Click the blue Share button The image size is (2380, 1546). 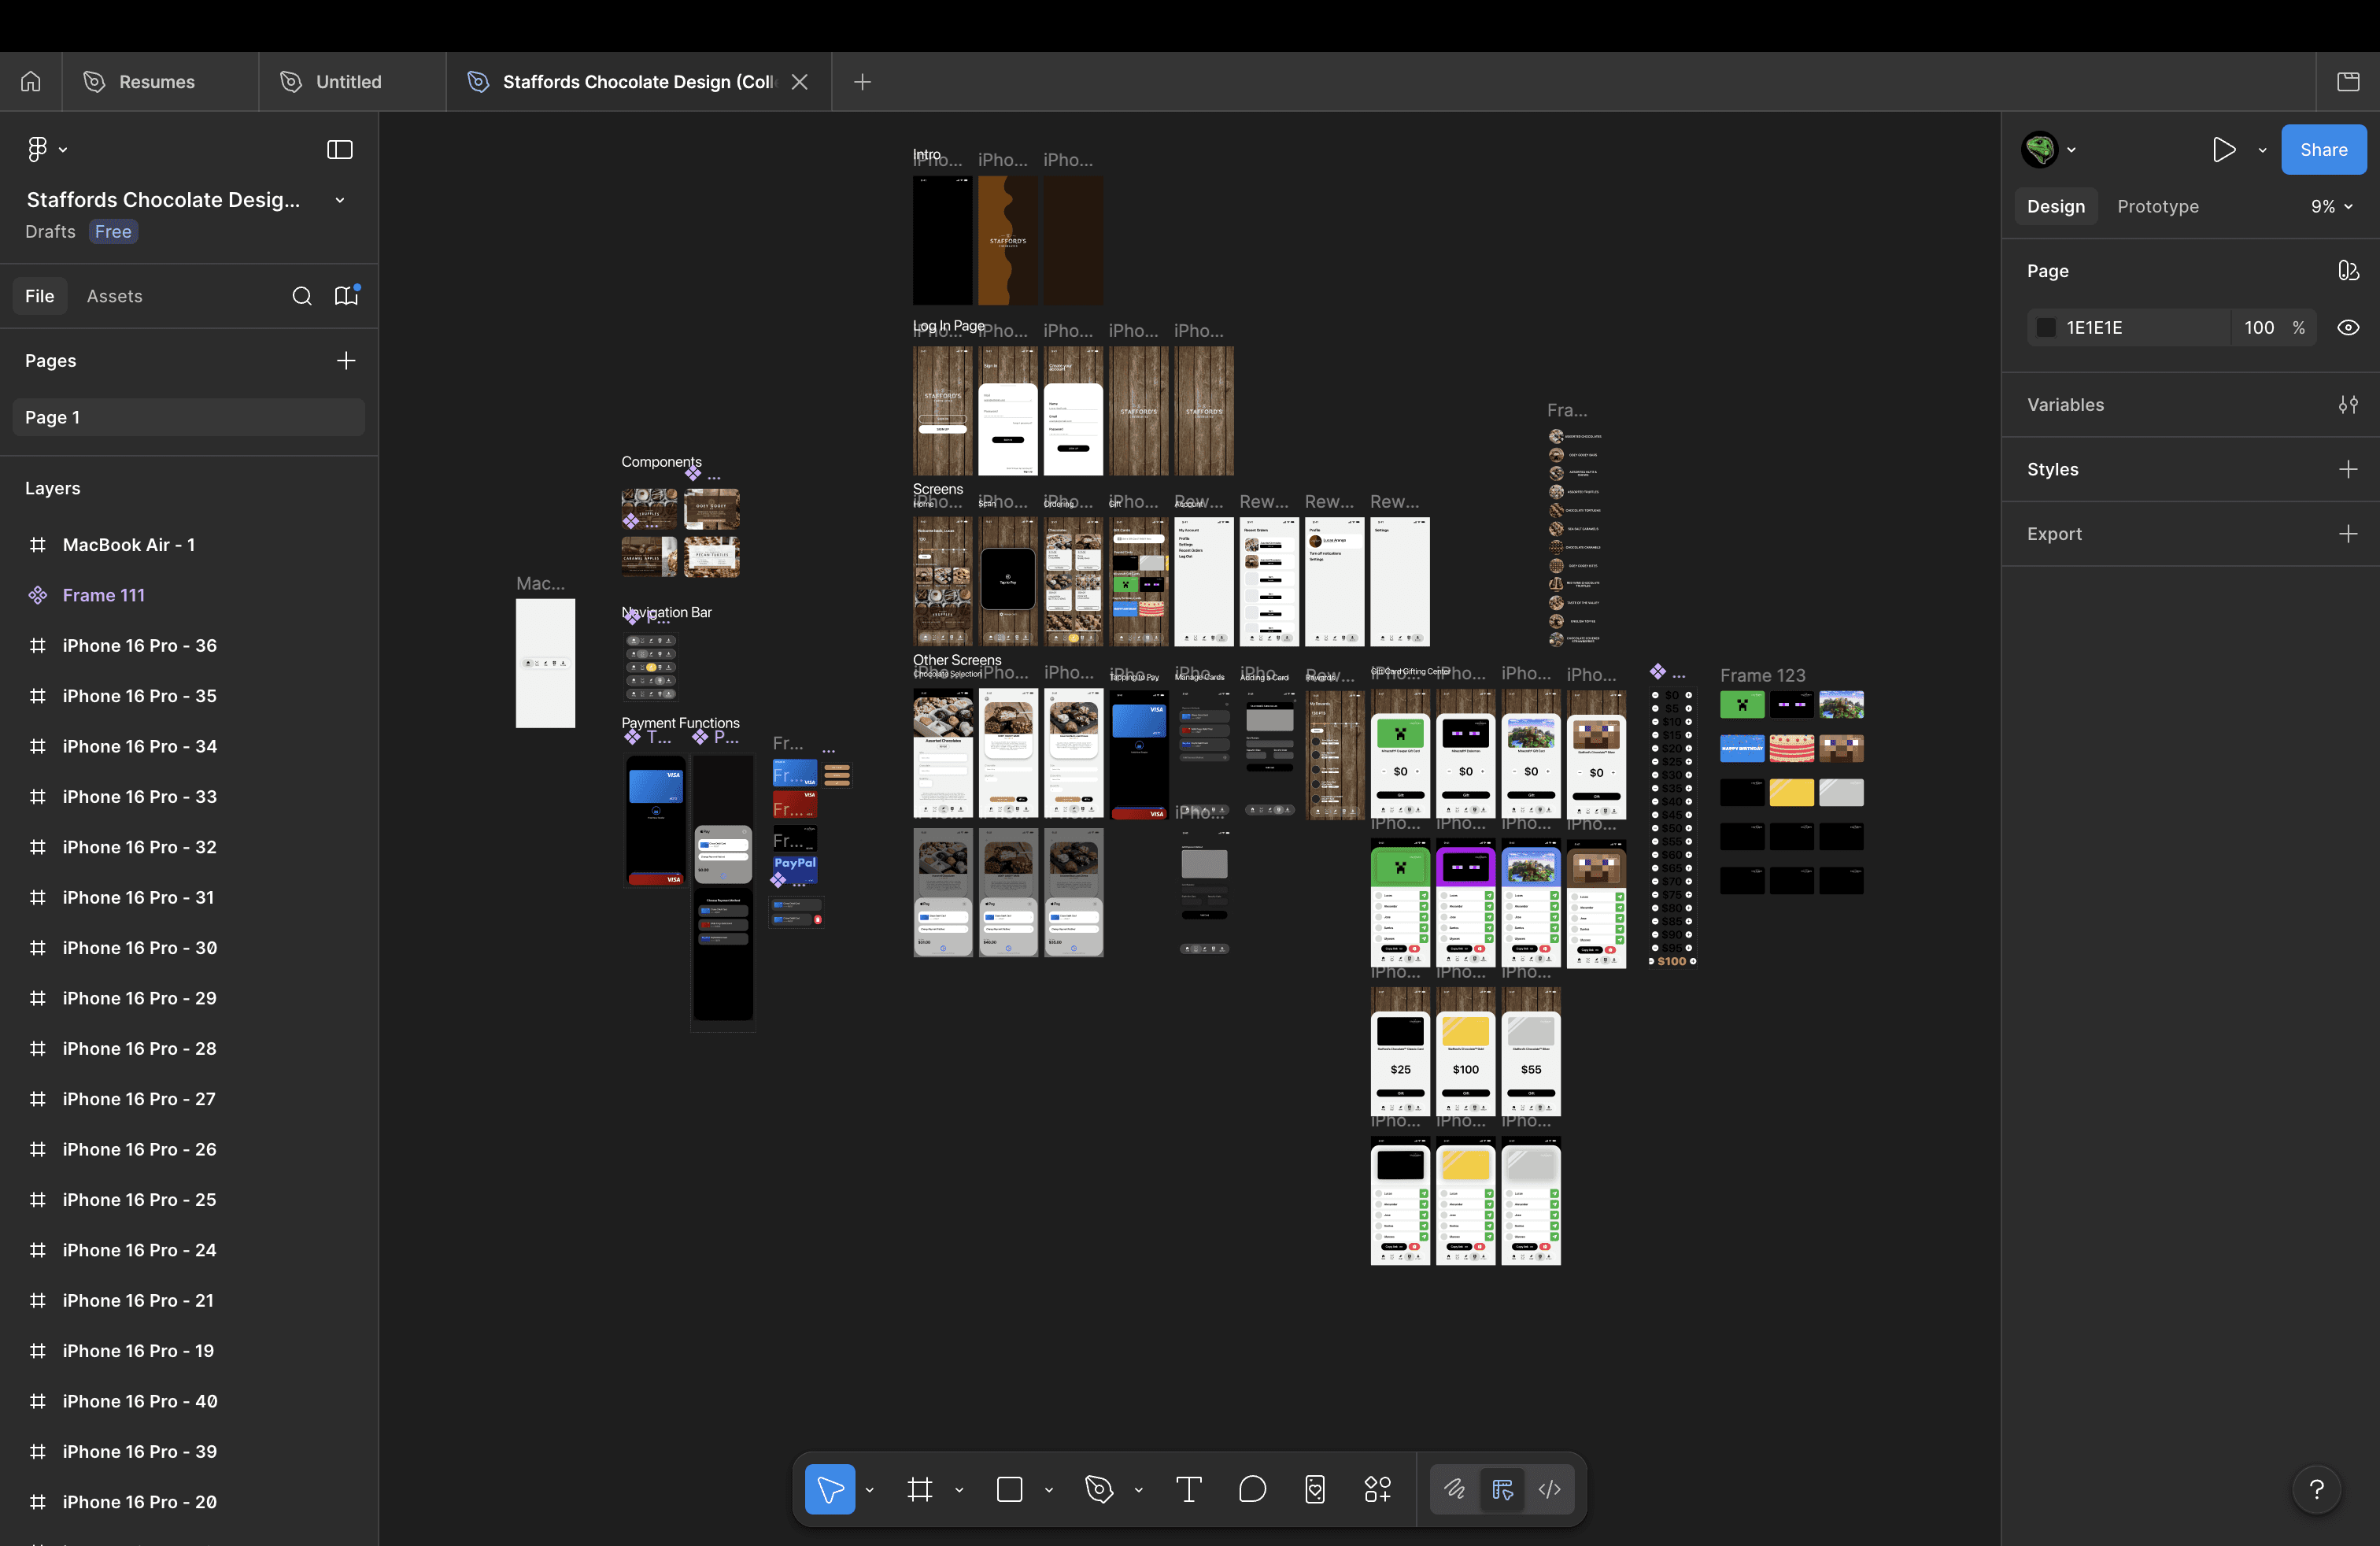tap(2322, 150)
